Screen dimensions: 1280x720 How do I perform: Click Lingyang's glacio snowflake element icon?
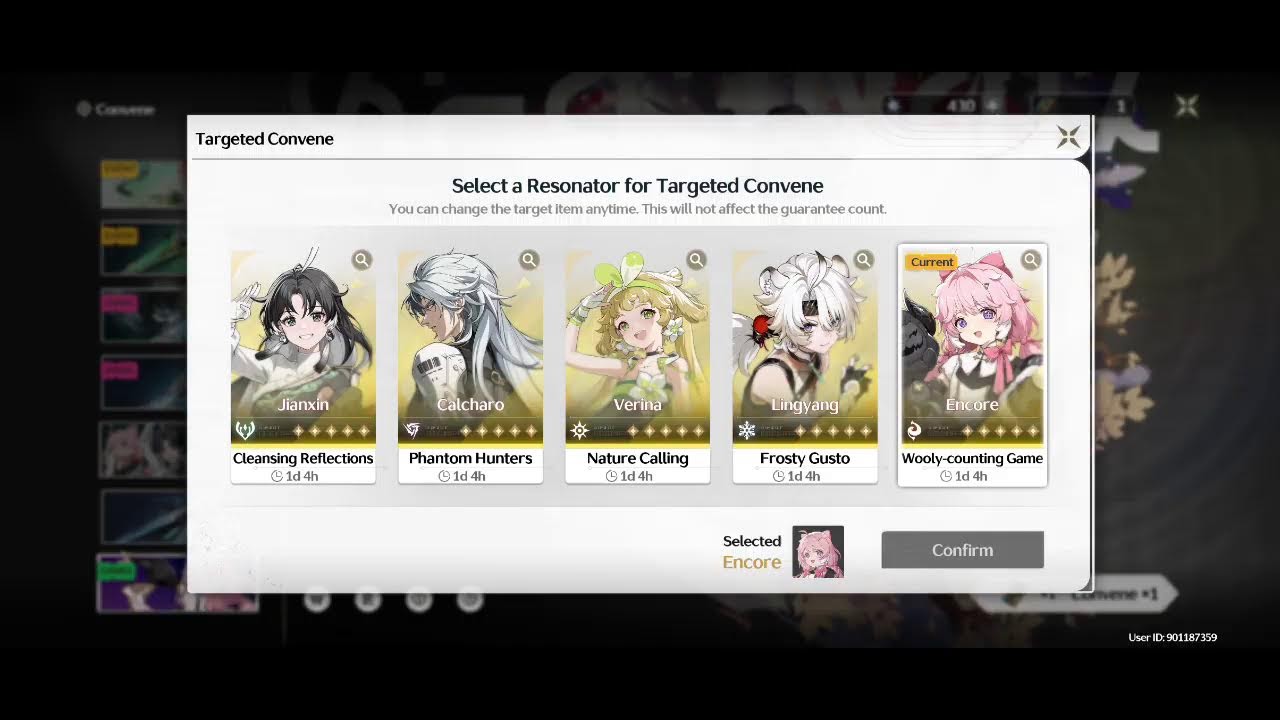pos(746,431)
